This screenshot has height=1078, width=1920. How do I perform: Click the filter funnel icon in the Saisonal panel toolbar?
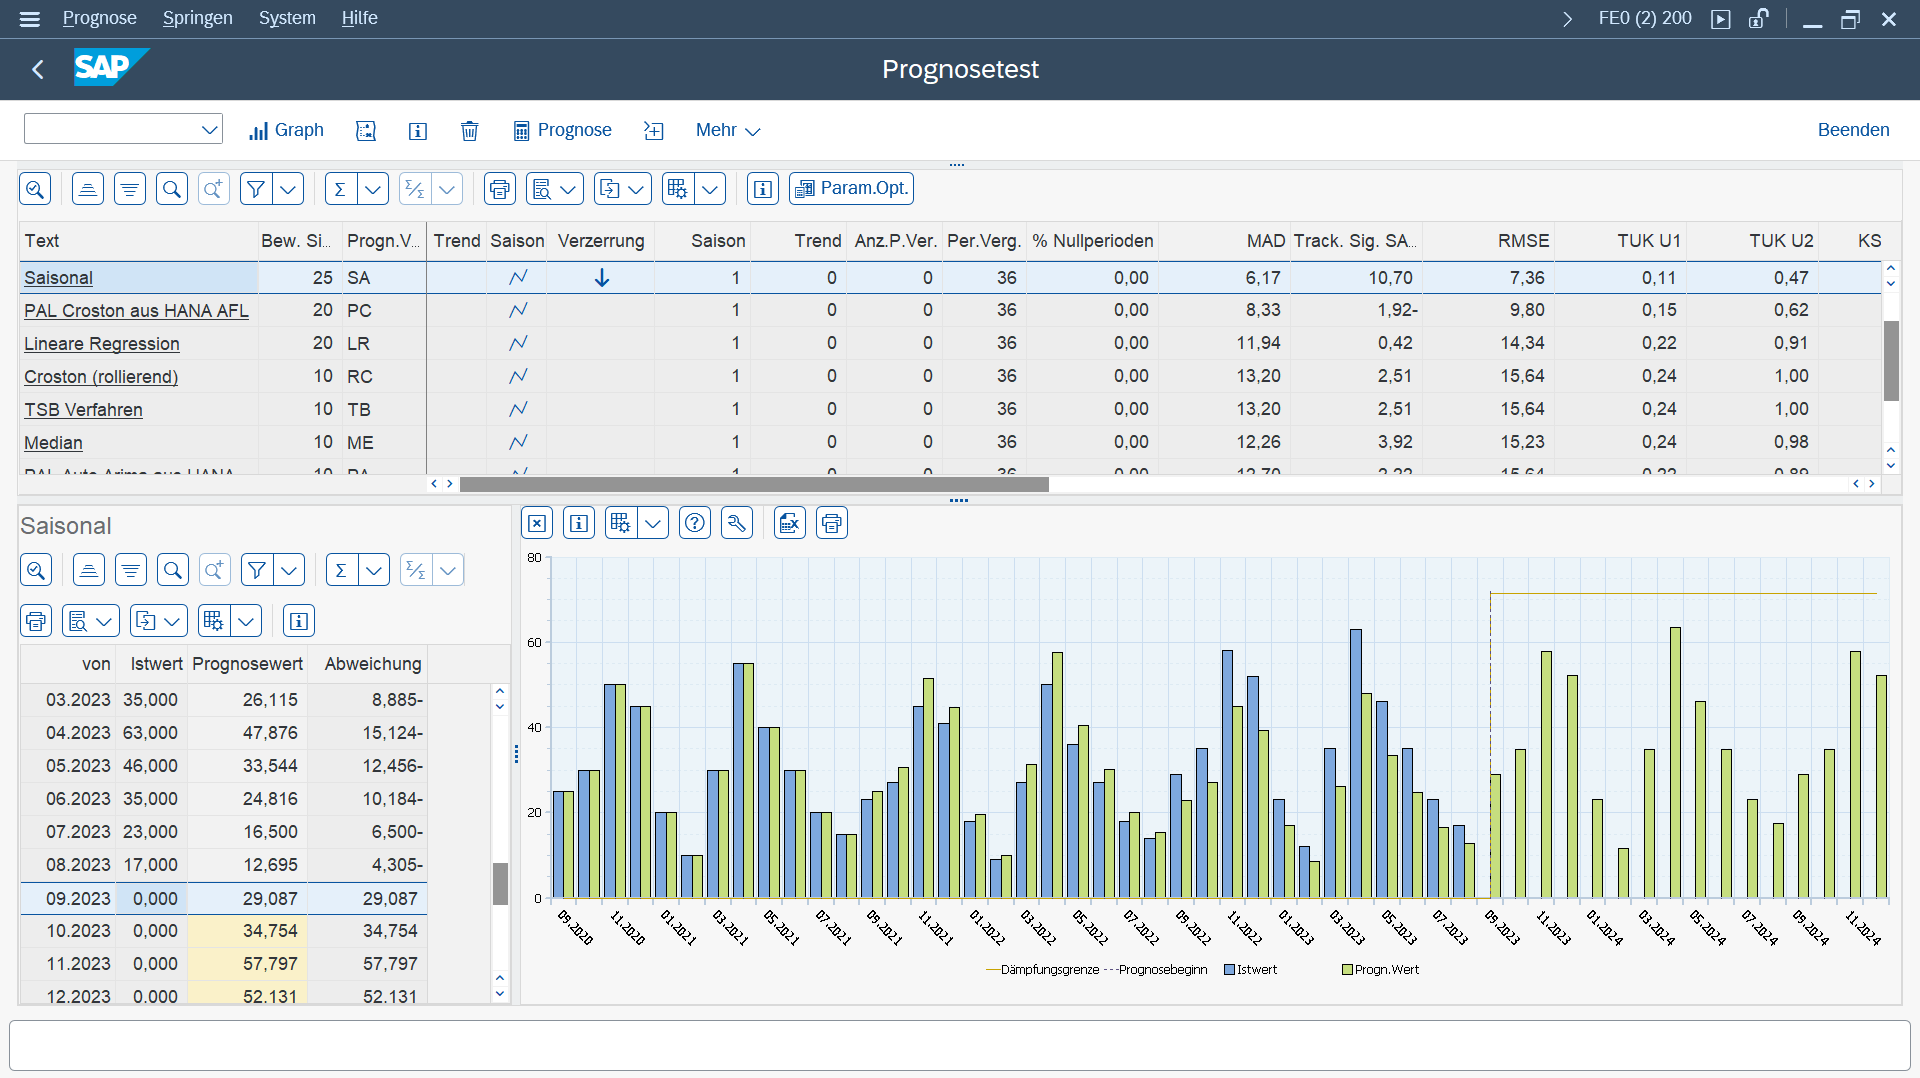(x=257, y=570)
